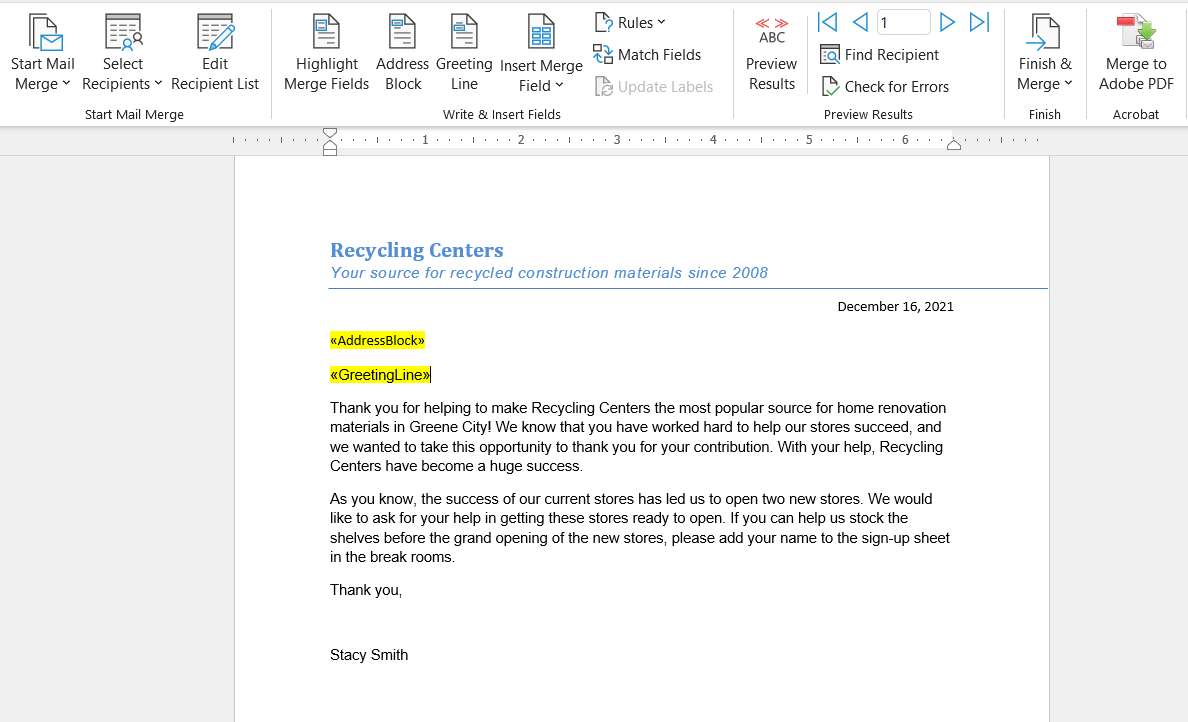The height and width of the screenshot is (722, 1188).
Task: Go to the previous record
Action: (x=860, y=23)
